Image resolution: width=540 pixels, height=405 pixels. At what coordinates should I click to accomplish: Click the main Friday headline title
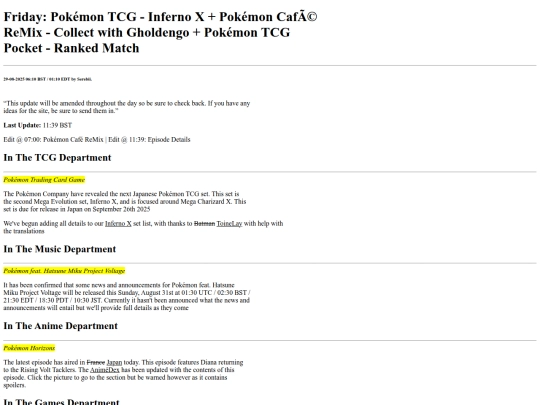coord(160,32)
